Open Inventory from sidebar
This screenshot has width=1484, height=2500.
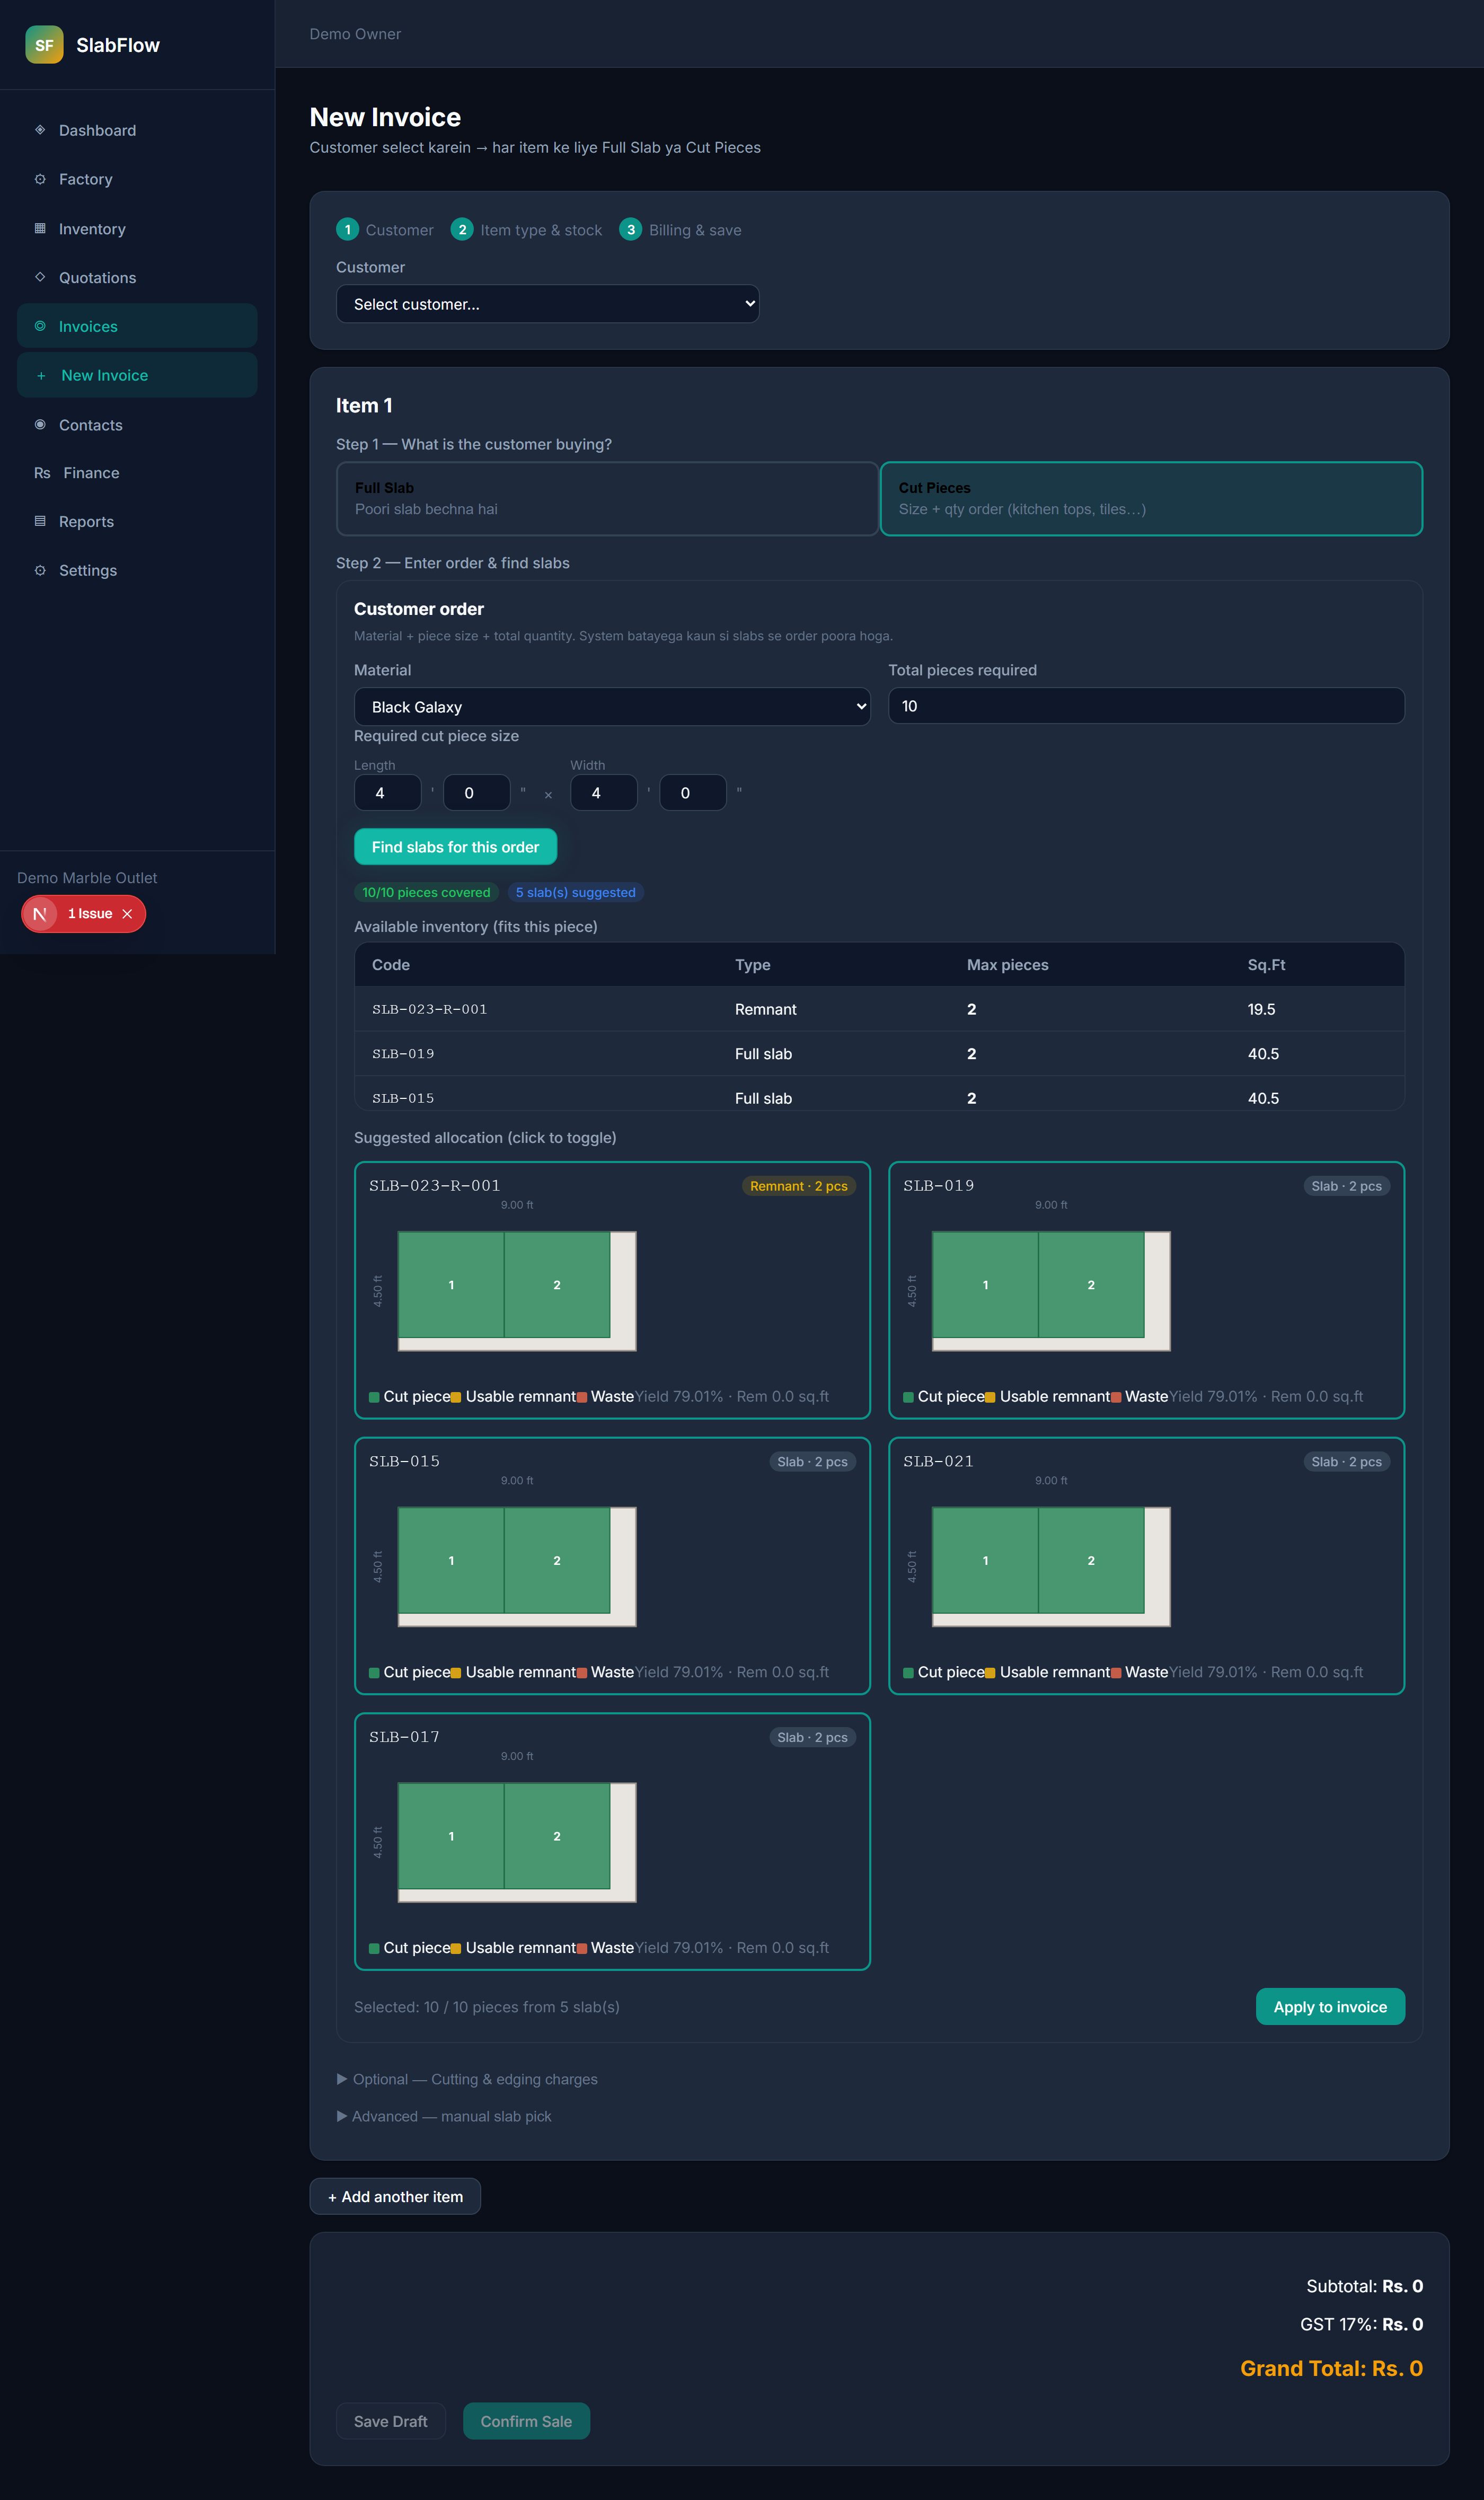click(137, 229)
